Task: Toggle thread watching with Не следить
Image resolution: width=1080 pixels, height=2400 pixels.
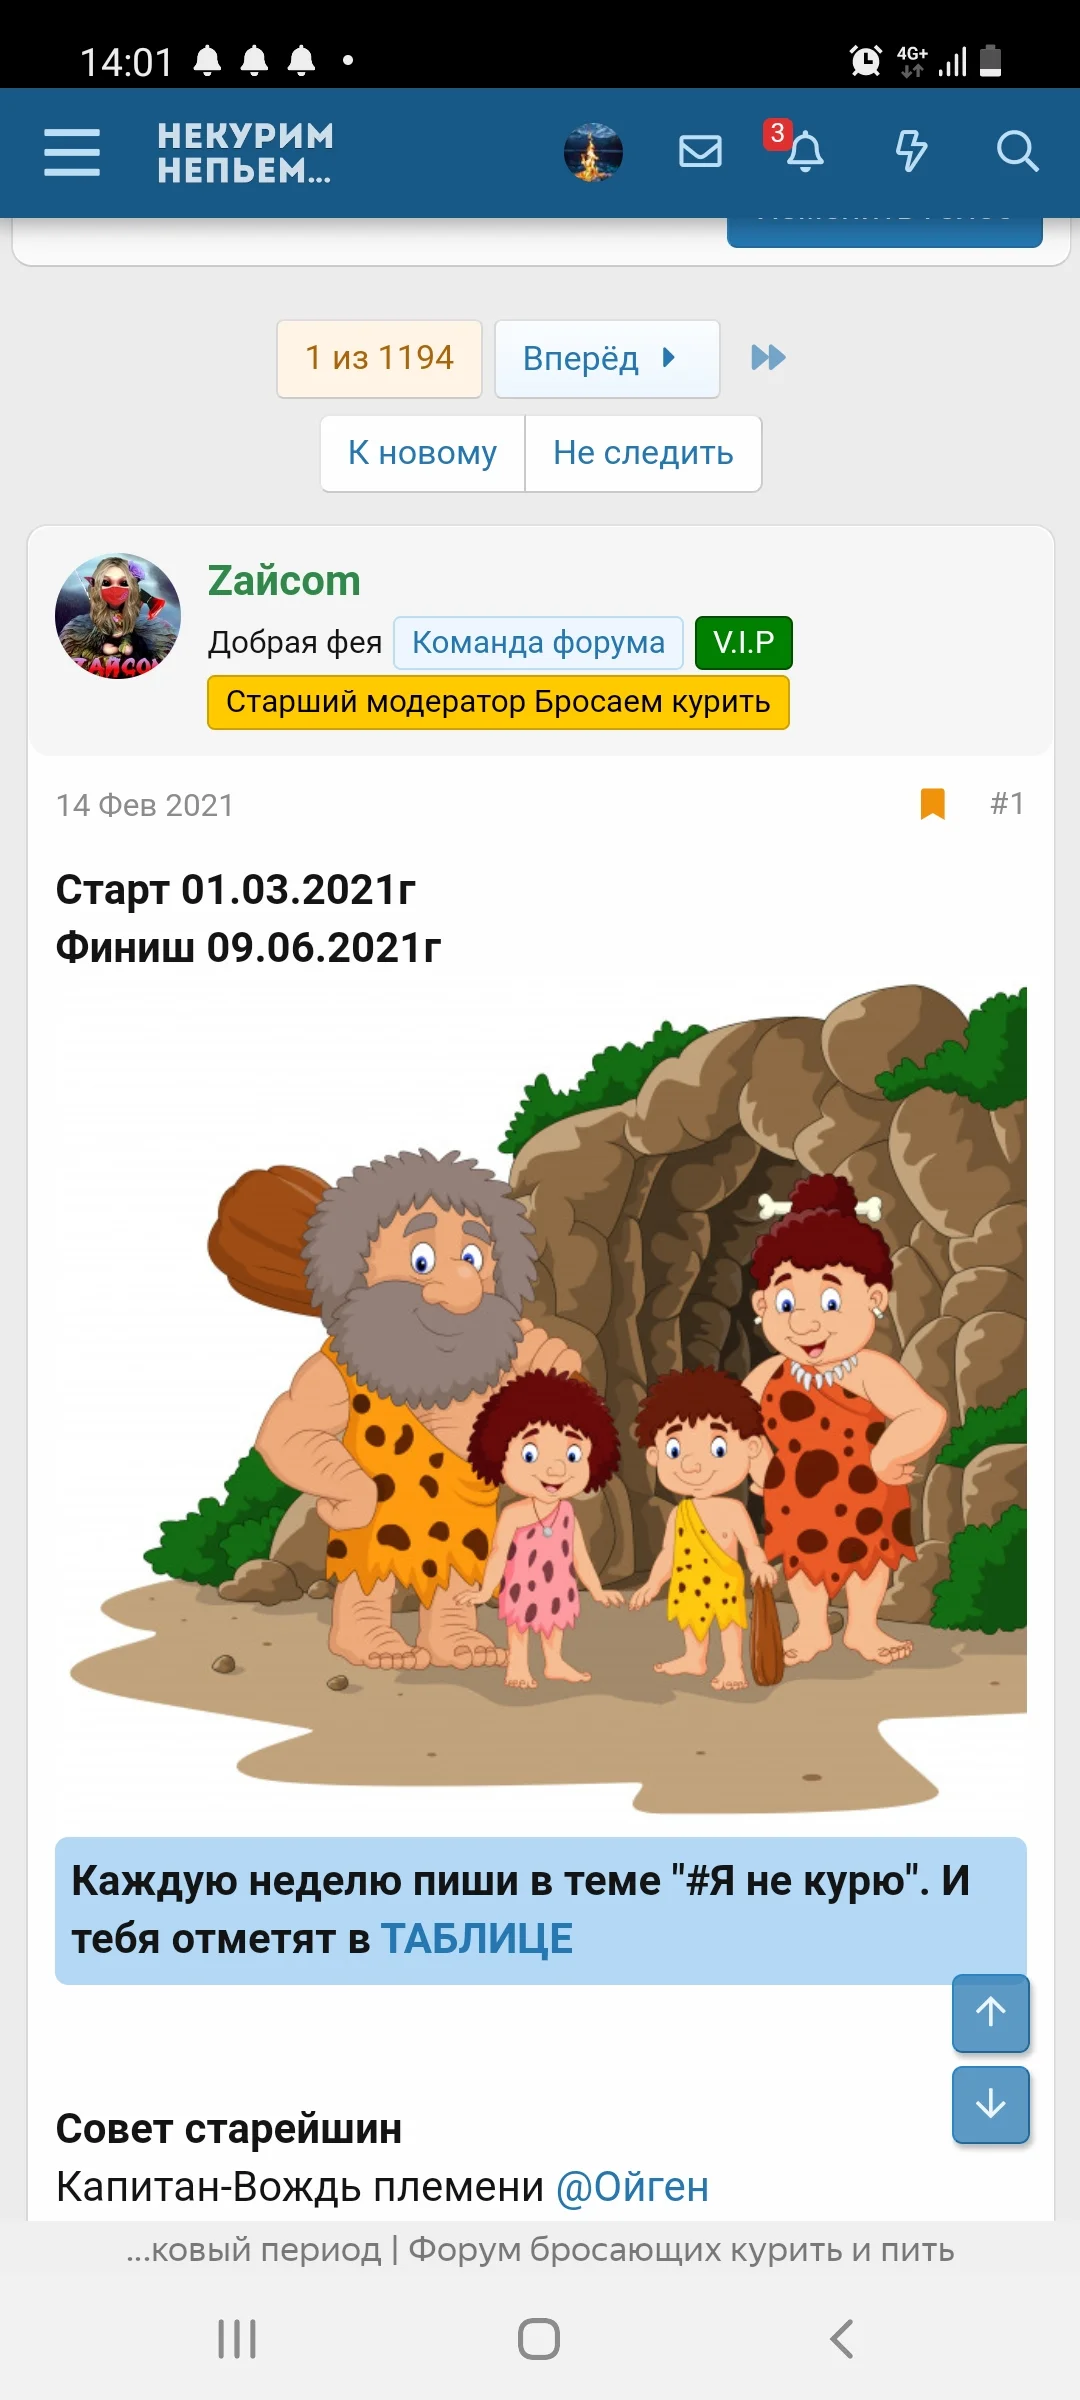Action: [x=643, y=453]
